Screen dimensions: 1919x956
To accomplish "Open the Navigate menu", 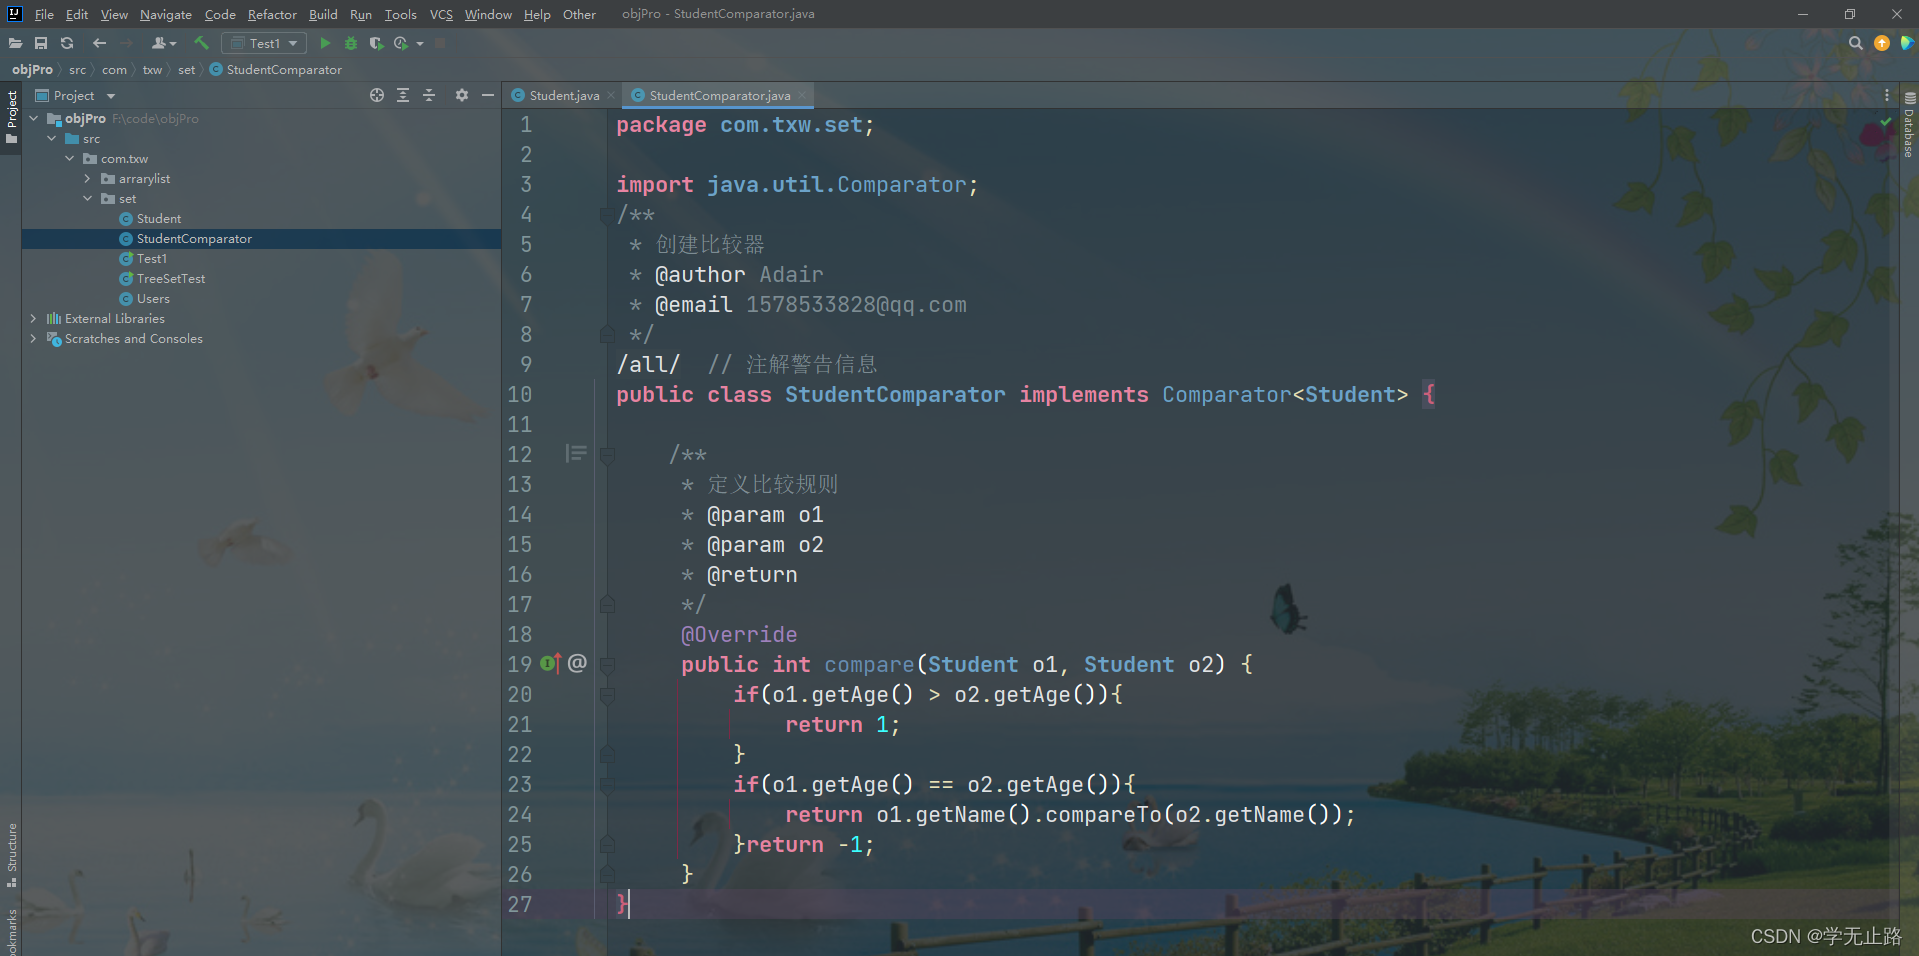I will tap(166, 14).
